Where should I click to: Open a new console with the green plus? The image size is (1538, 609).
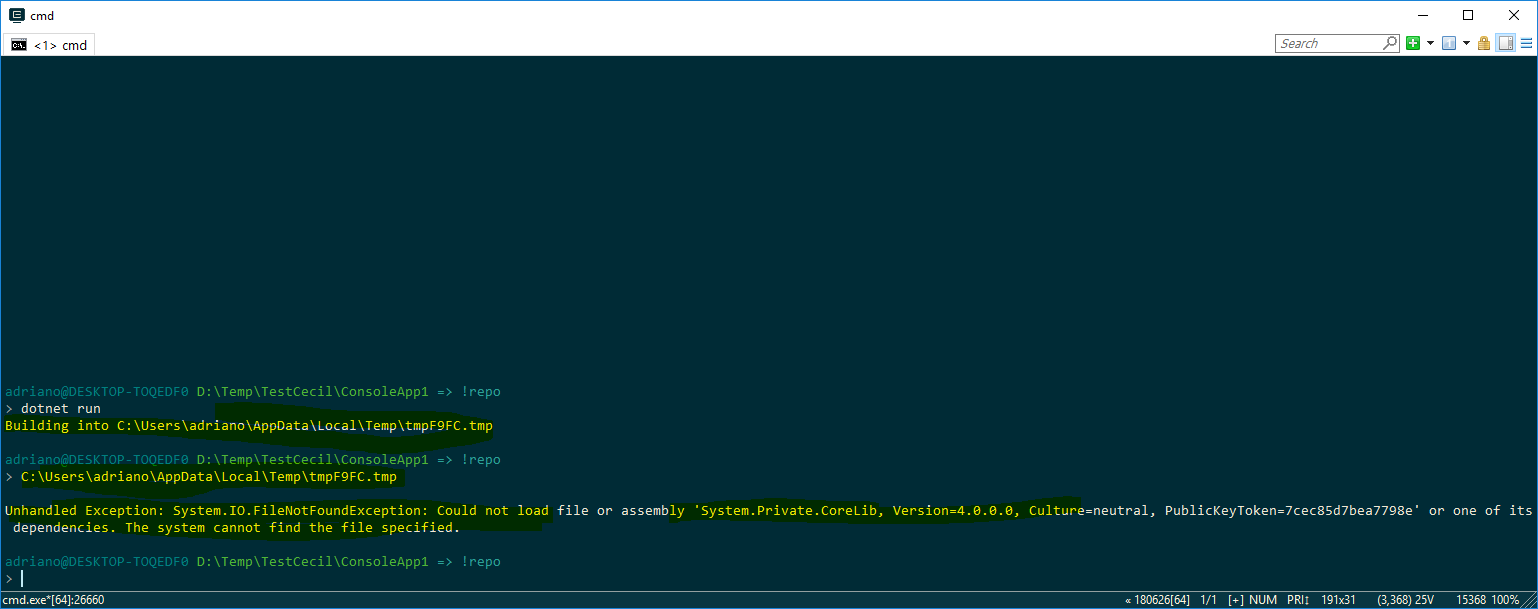(1412, 43)
